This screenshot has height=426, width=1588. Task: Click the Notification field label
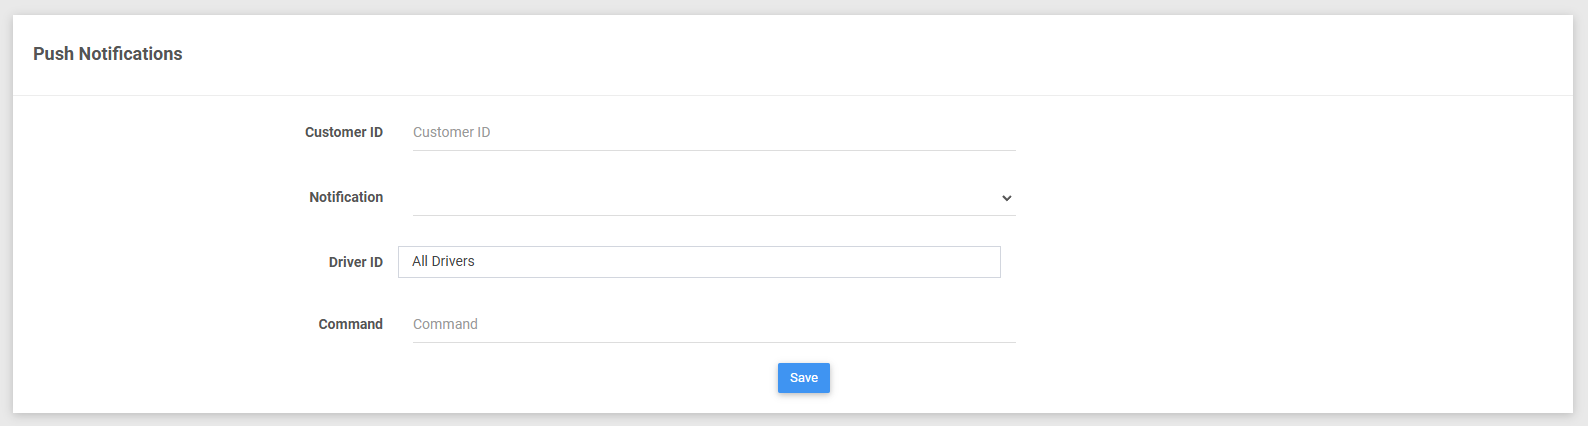(x=346, y=197)
